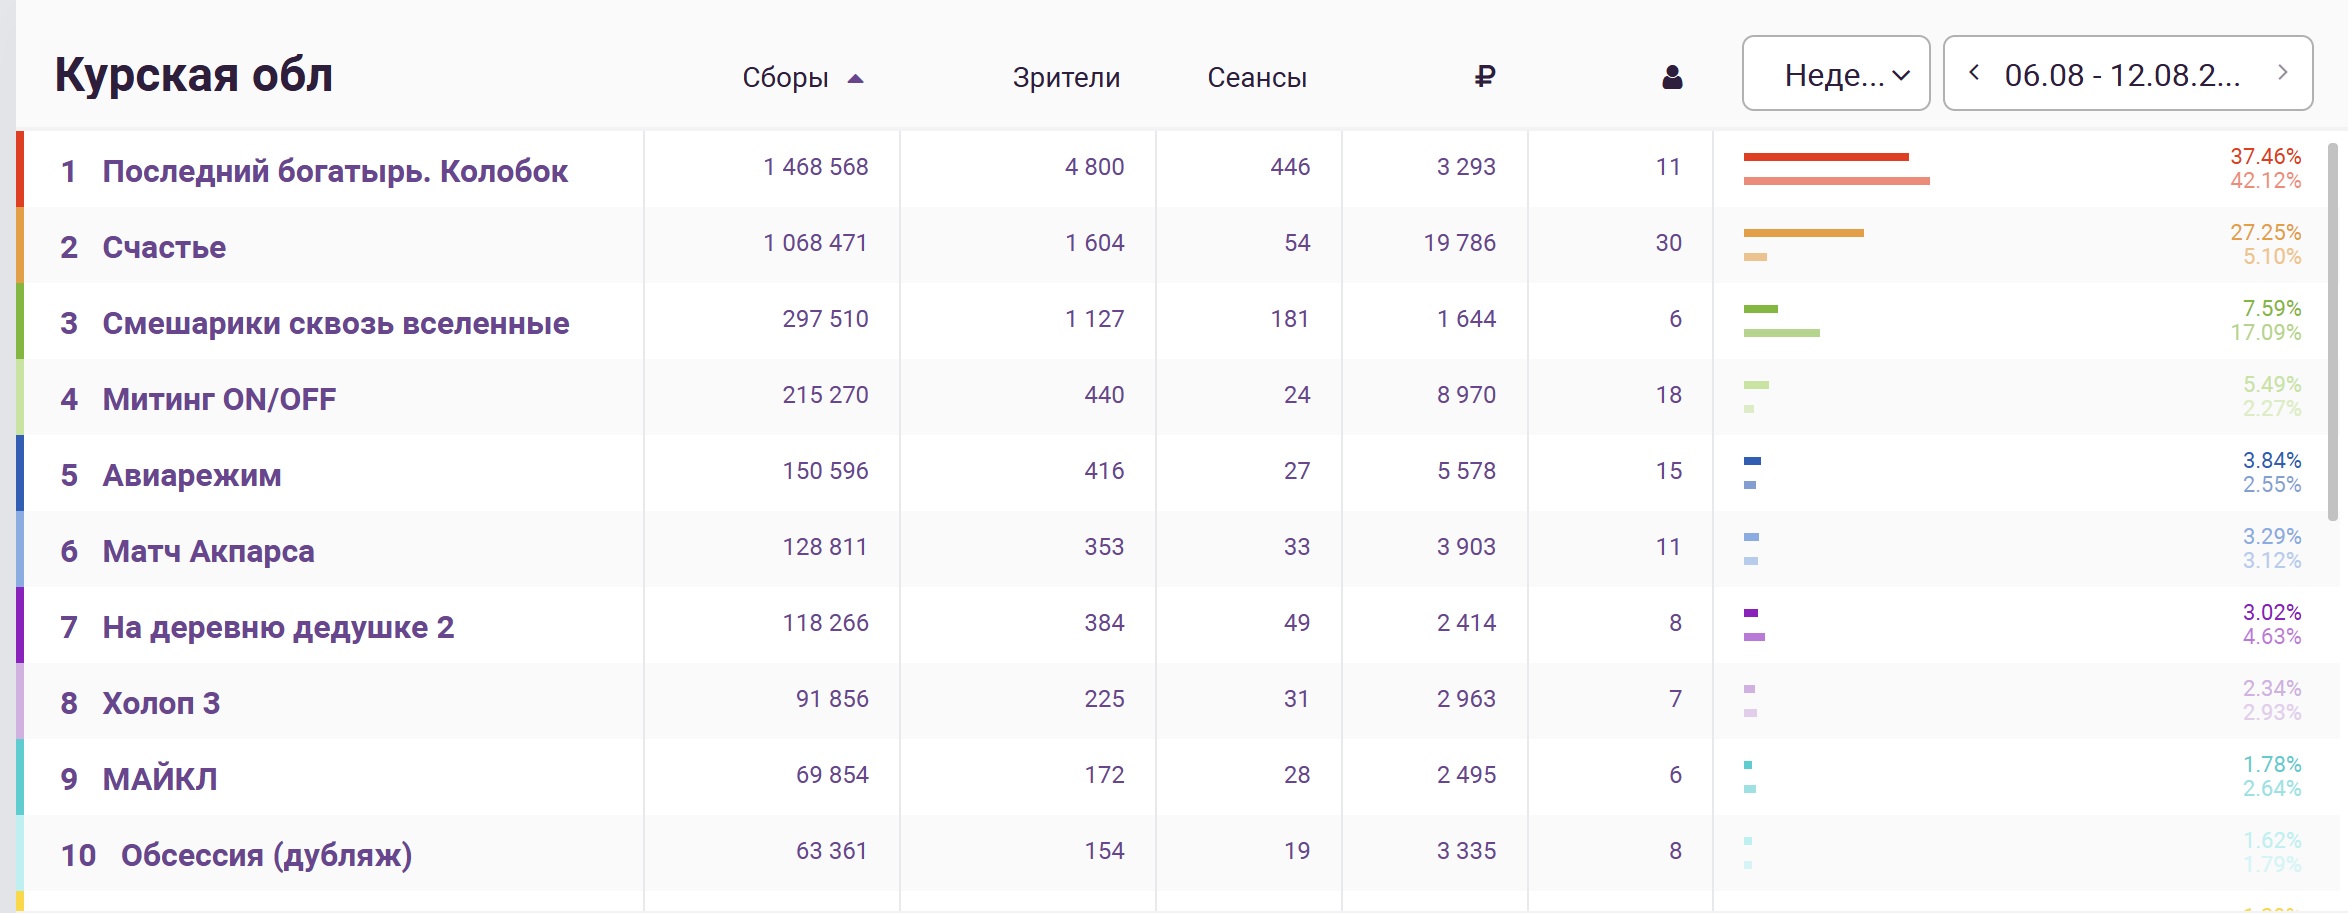Image resolution: width=2348 pixels, height=913 pixels.
Task: Click the Сборы sort arrow icon
Action: [855, 78]
